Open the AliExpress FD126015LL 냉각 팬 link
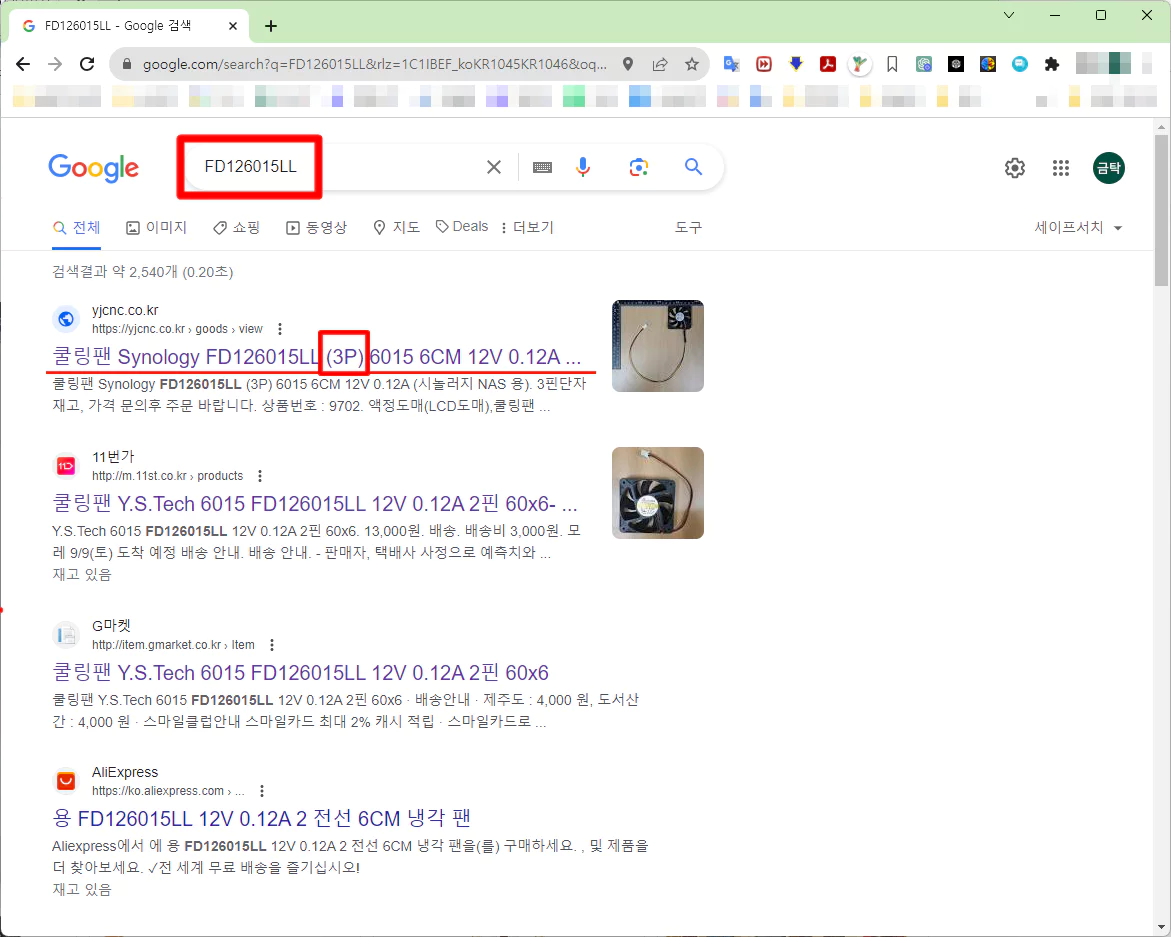This screenshot has width=1171, height=937. (261, 819)
